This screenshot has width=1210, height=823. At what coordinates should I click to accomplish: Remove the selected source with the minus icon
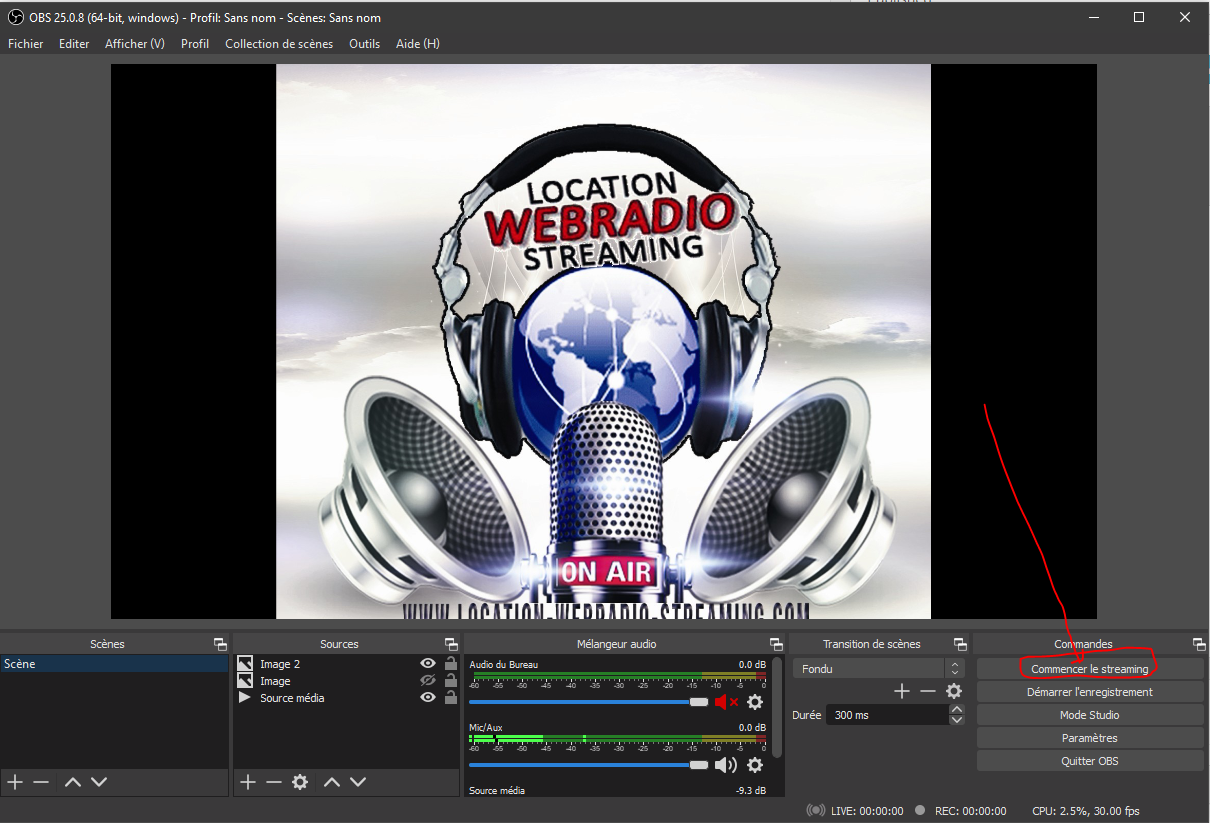(274, 782)
